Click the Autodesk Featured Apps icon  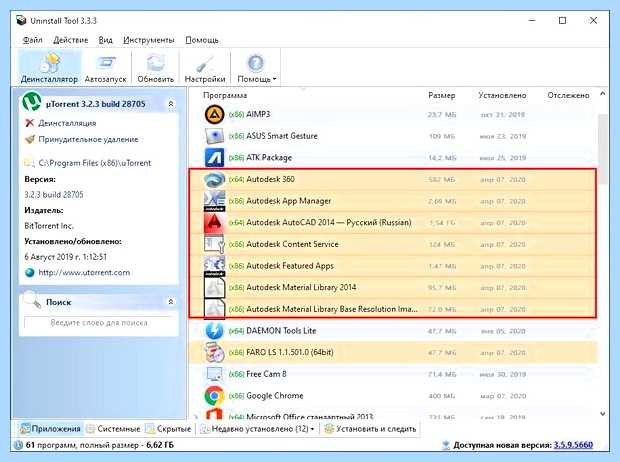click(215, 266)
